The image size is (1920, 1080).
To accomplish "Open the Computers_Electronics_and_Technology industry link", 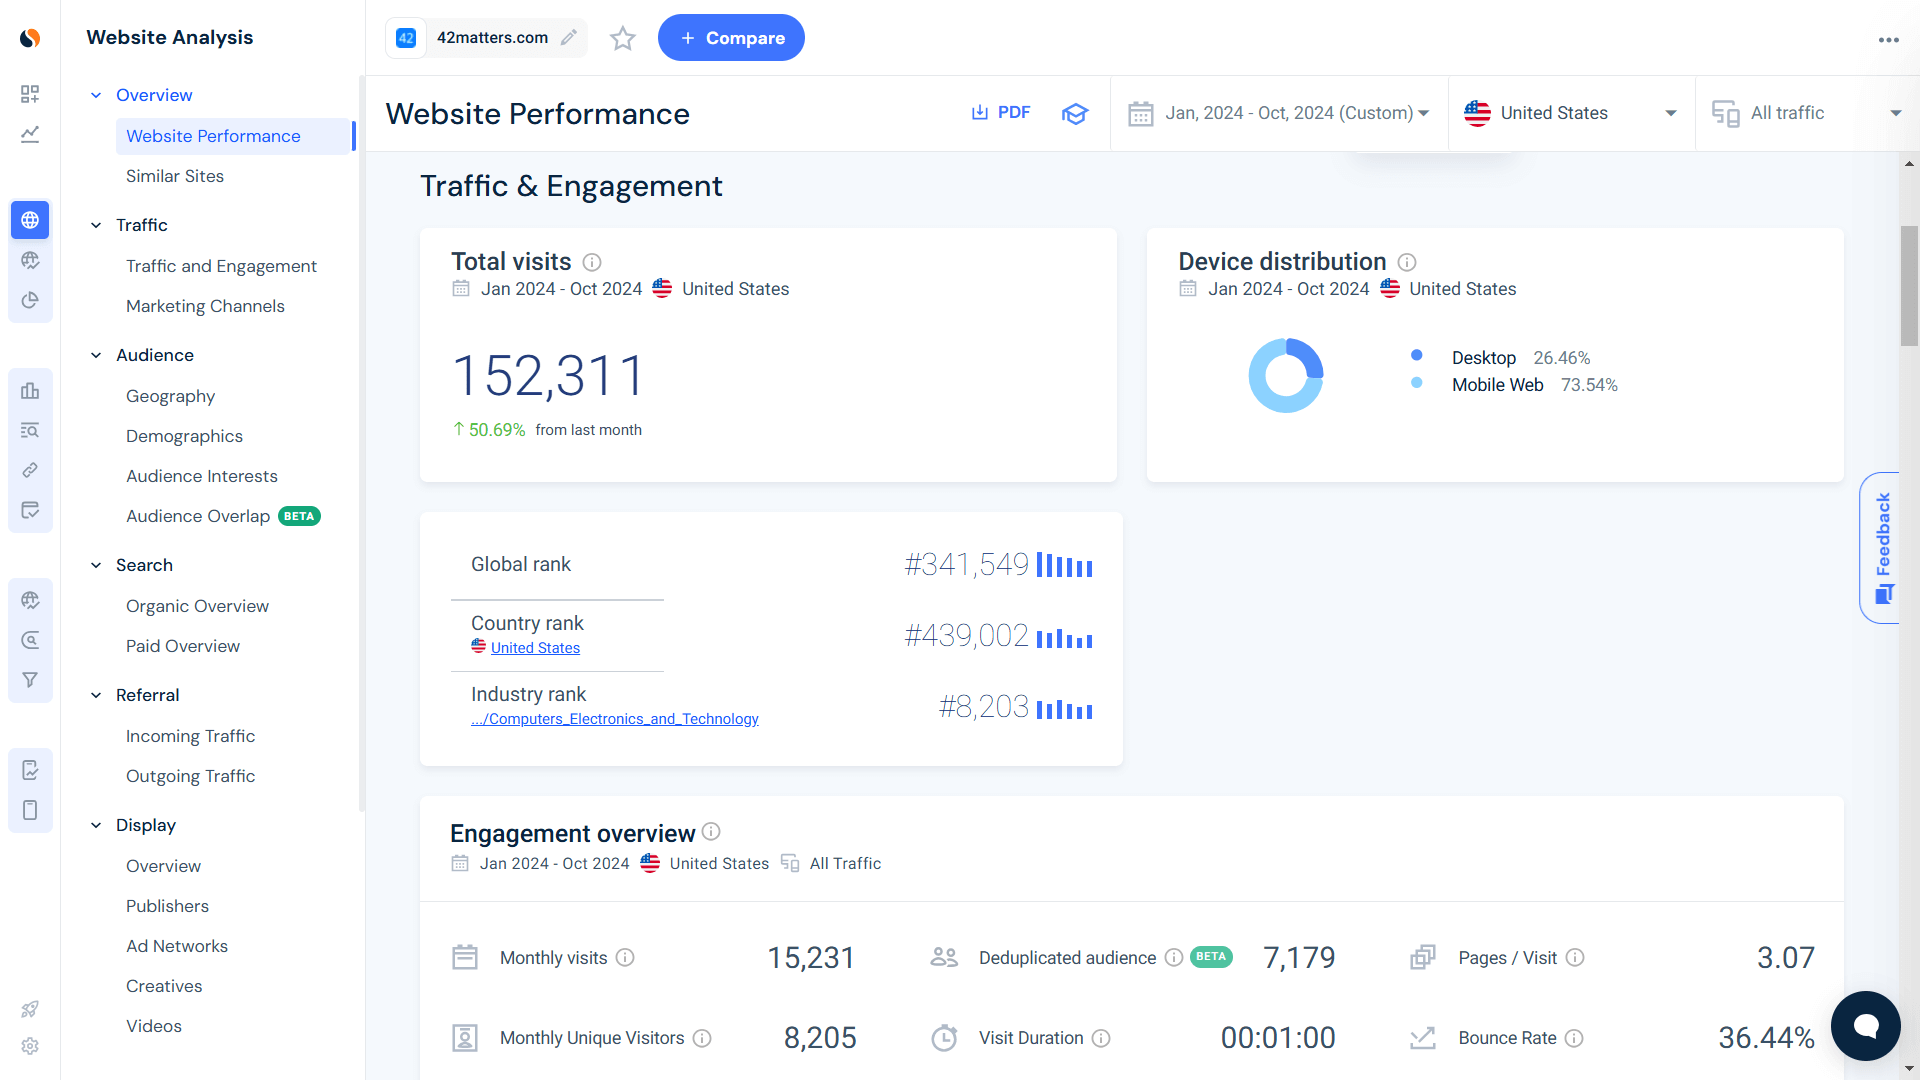I will coord(614,718).
